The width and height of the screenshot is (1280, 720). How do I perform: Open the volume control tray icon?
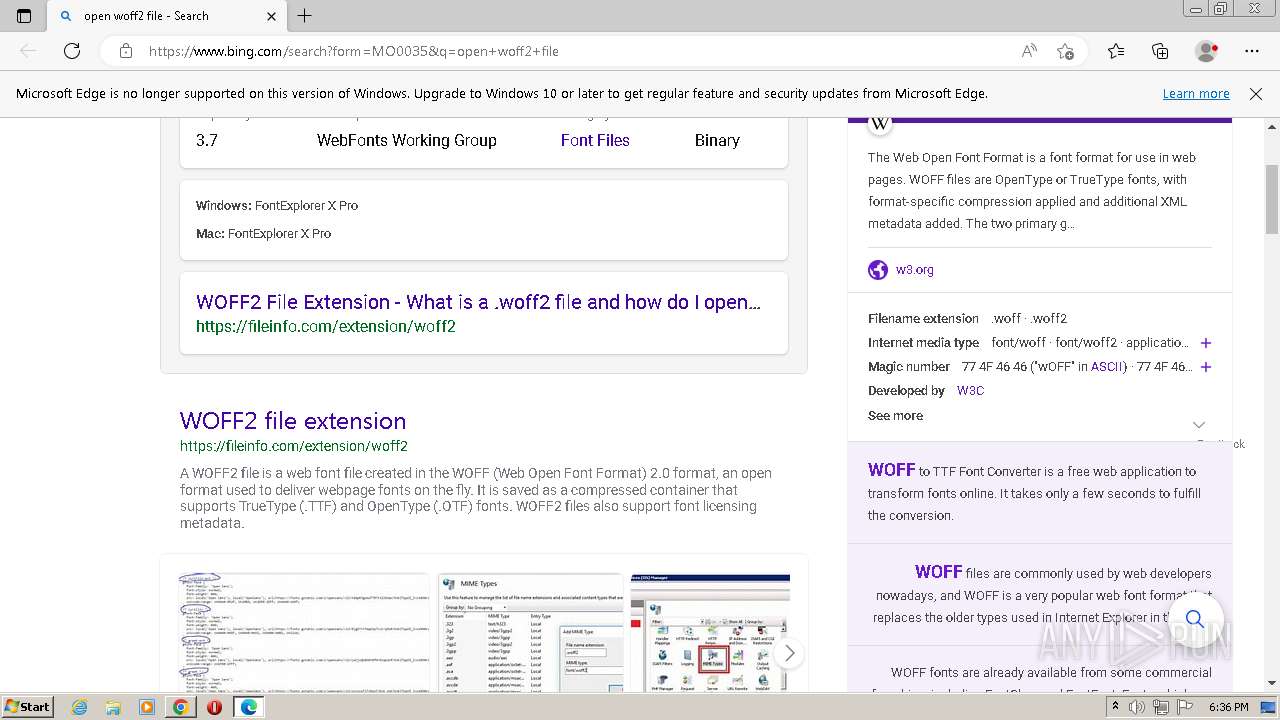click(x=1137, y=707)
